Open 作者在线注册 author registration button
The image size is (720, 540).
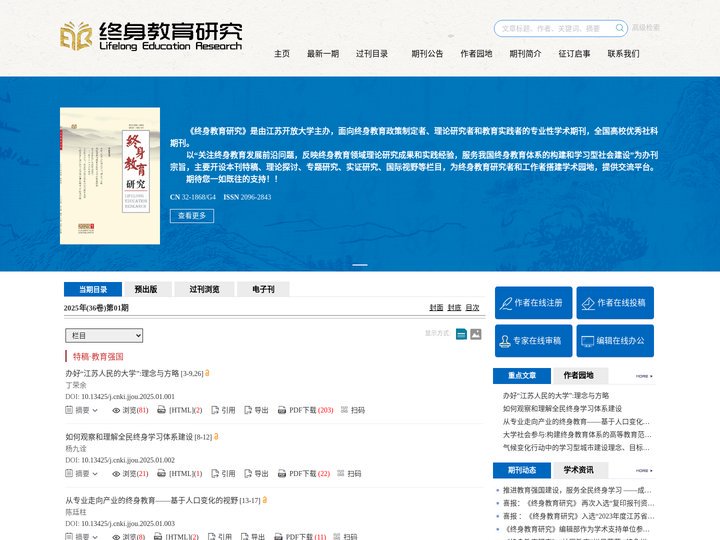[x=534, y=303]
